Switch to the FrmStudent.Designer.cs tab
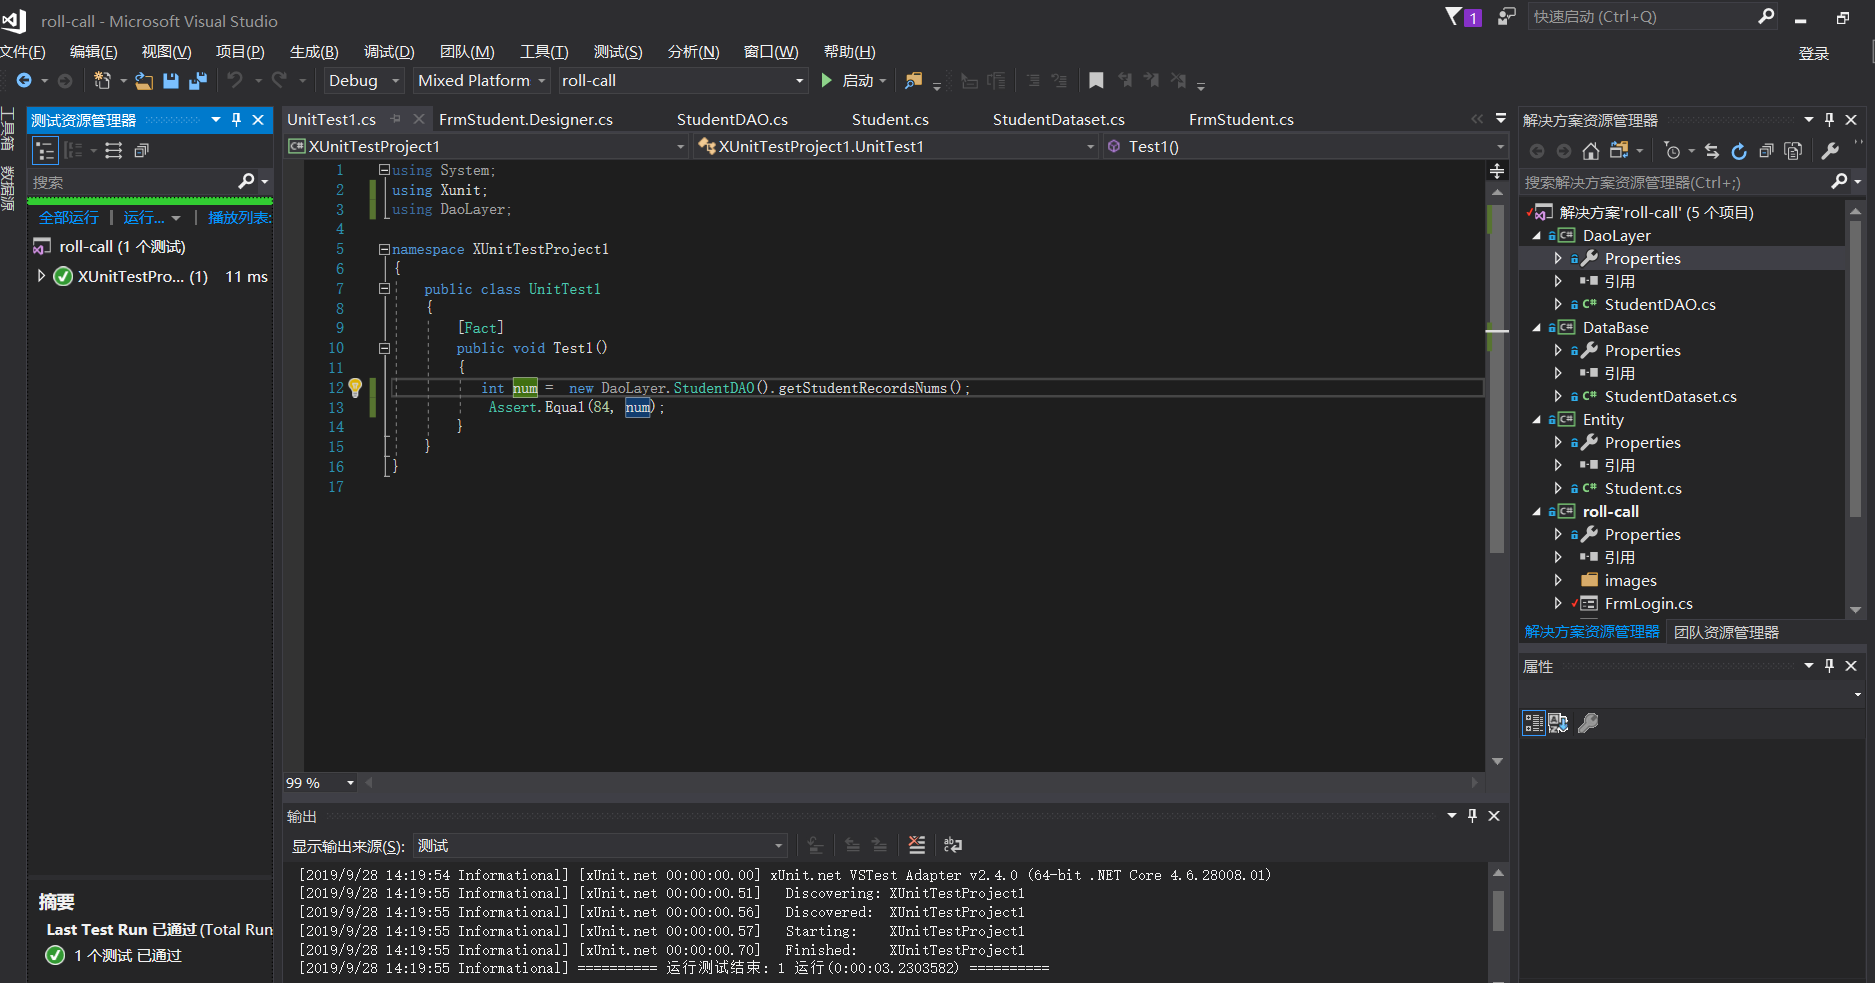The height and width of the screenshot is (983, 1875). 526,120
